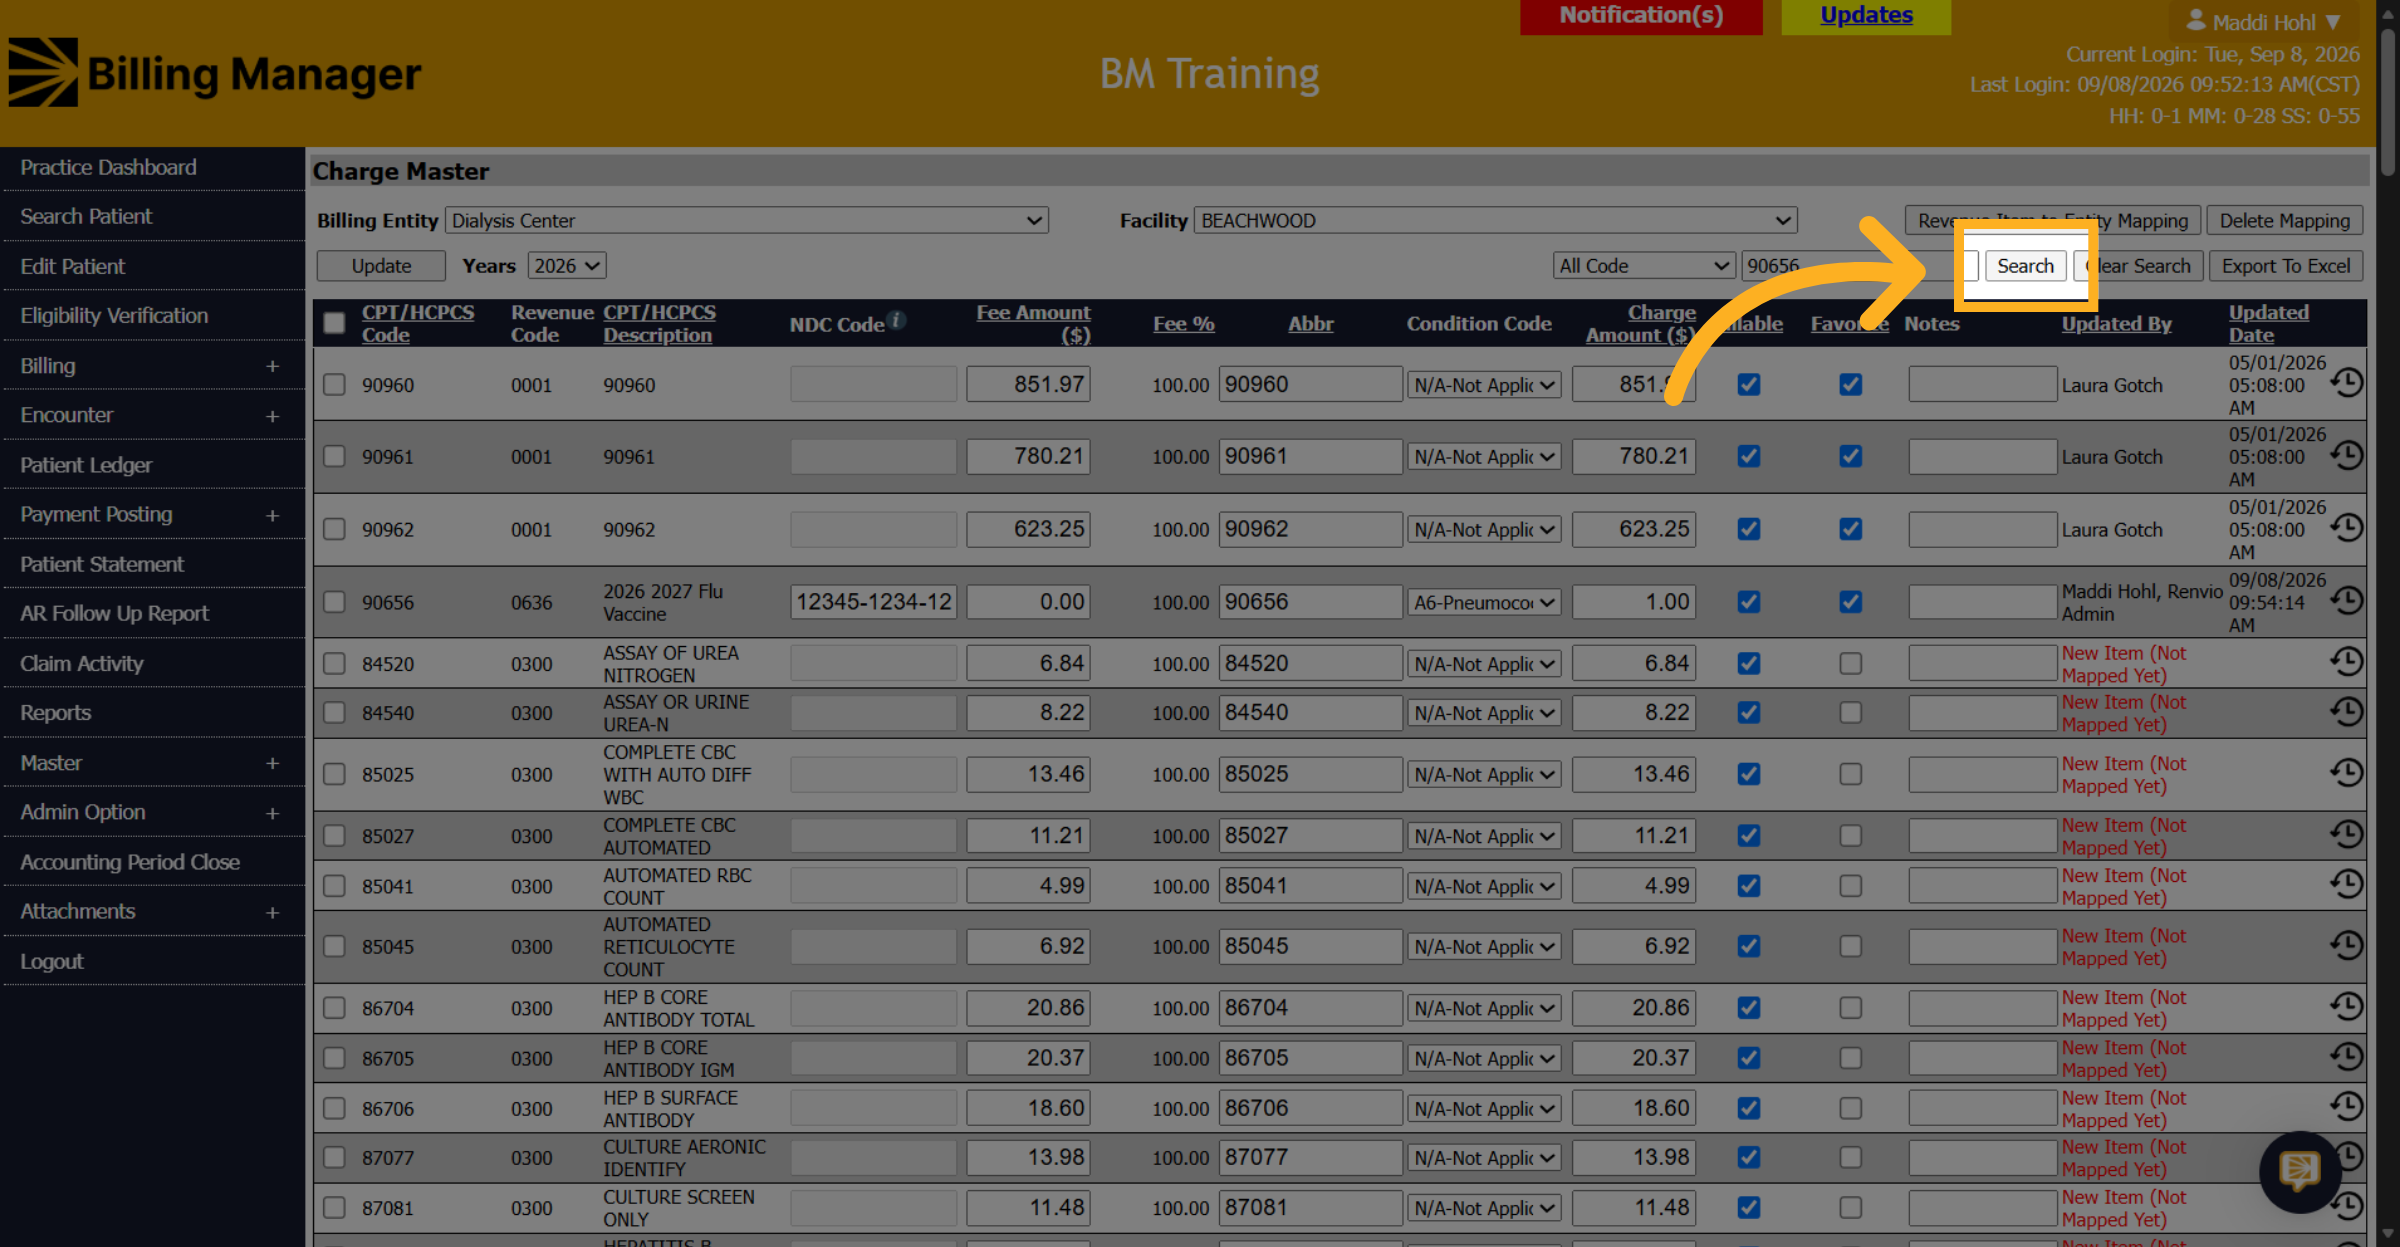This screenshot has width=2400, height=1247.
Task: Check the row checkbox for 90960
Action: [x=334, y=385]
